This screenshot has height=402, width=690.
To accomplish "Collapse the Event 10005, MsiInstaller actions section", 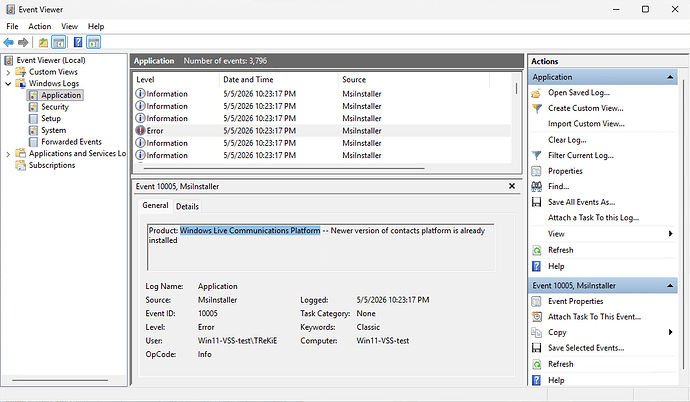I will pos(670,286).
